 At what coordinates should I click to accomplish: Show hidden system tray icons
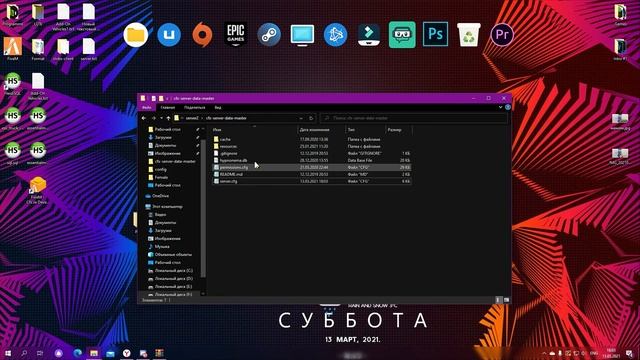(x=544, y=353)
